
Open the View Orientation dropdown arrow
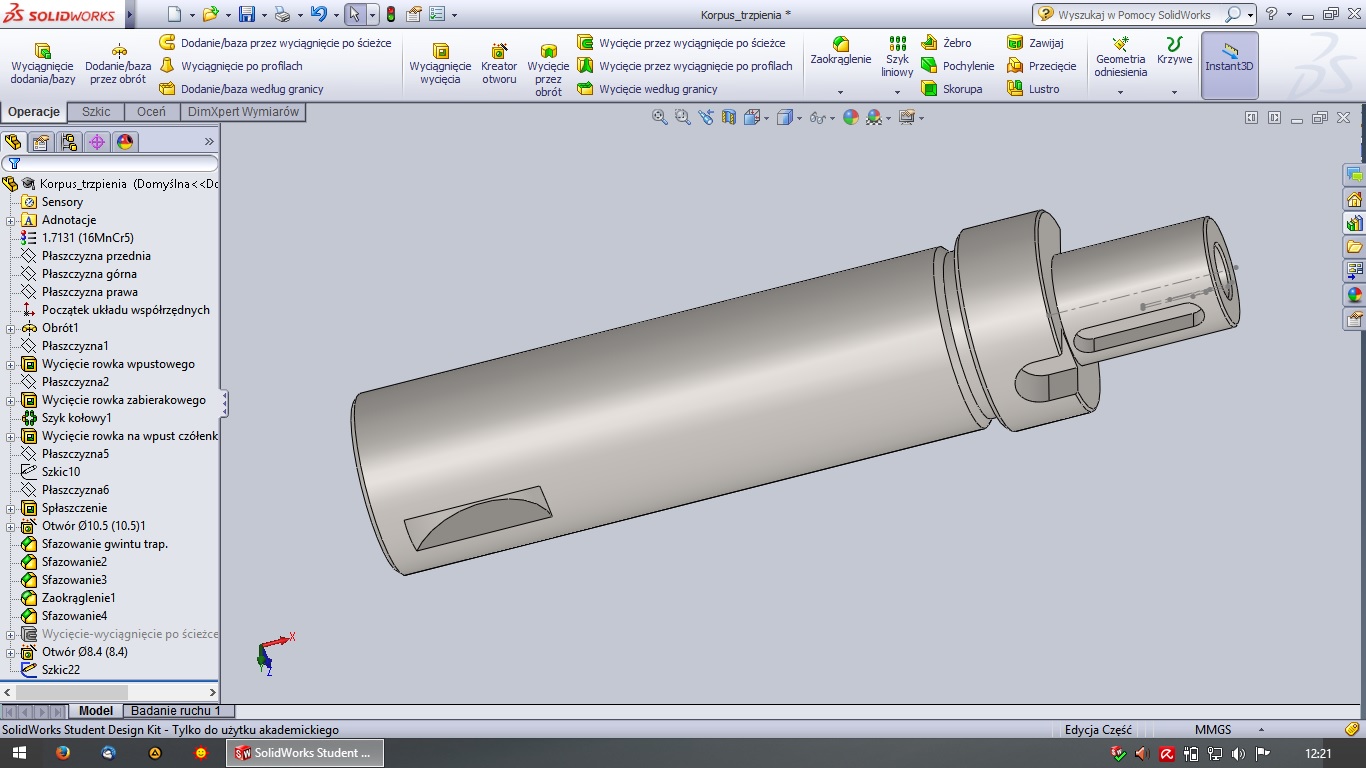(766, 118)
